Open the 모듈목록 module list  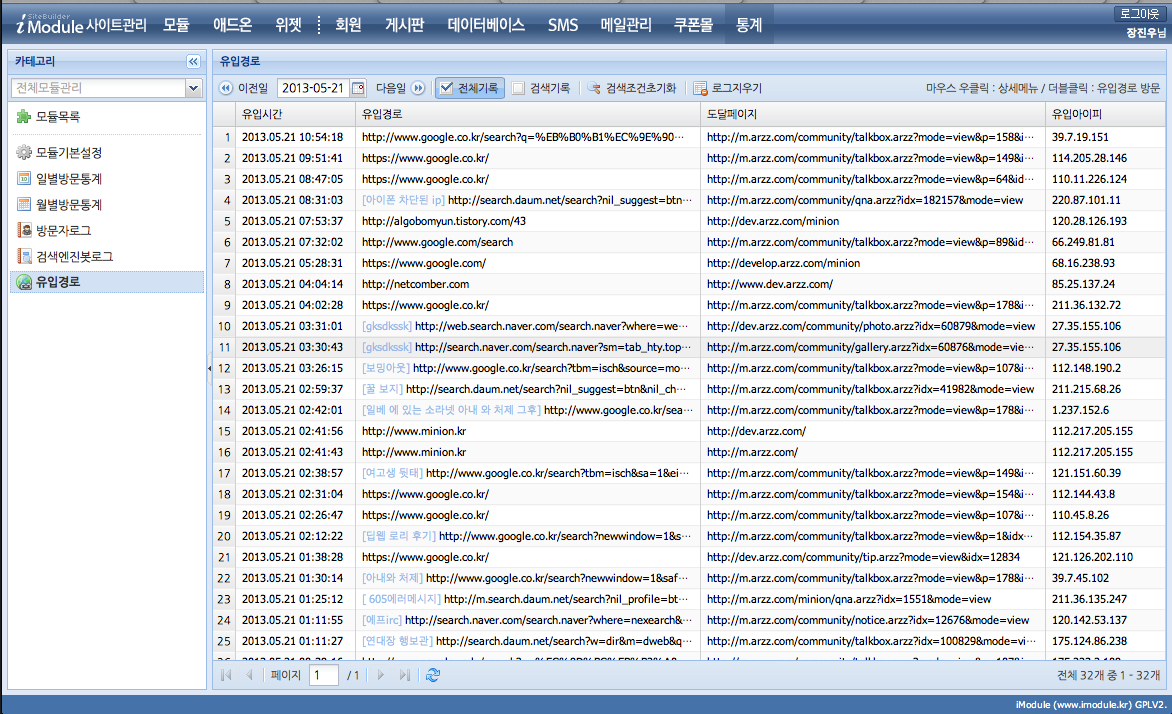point(57,117)
